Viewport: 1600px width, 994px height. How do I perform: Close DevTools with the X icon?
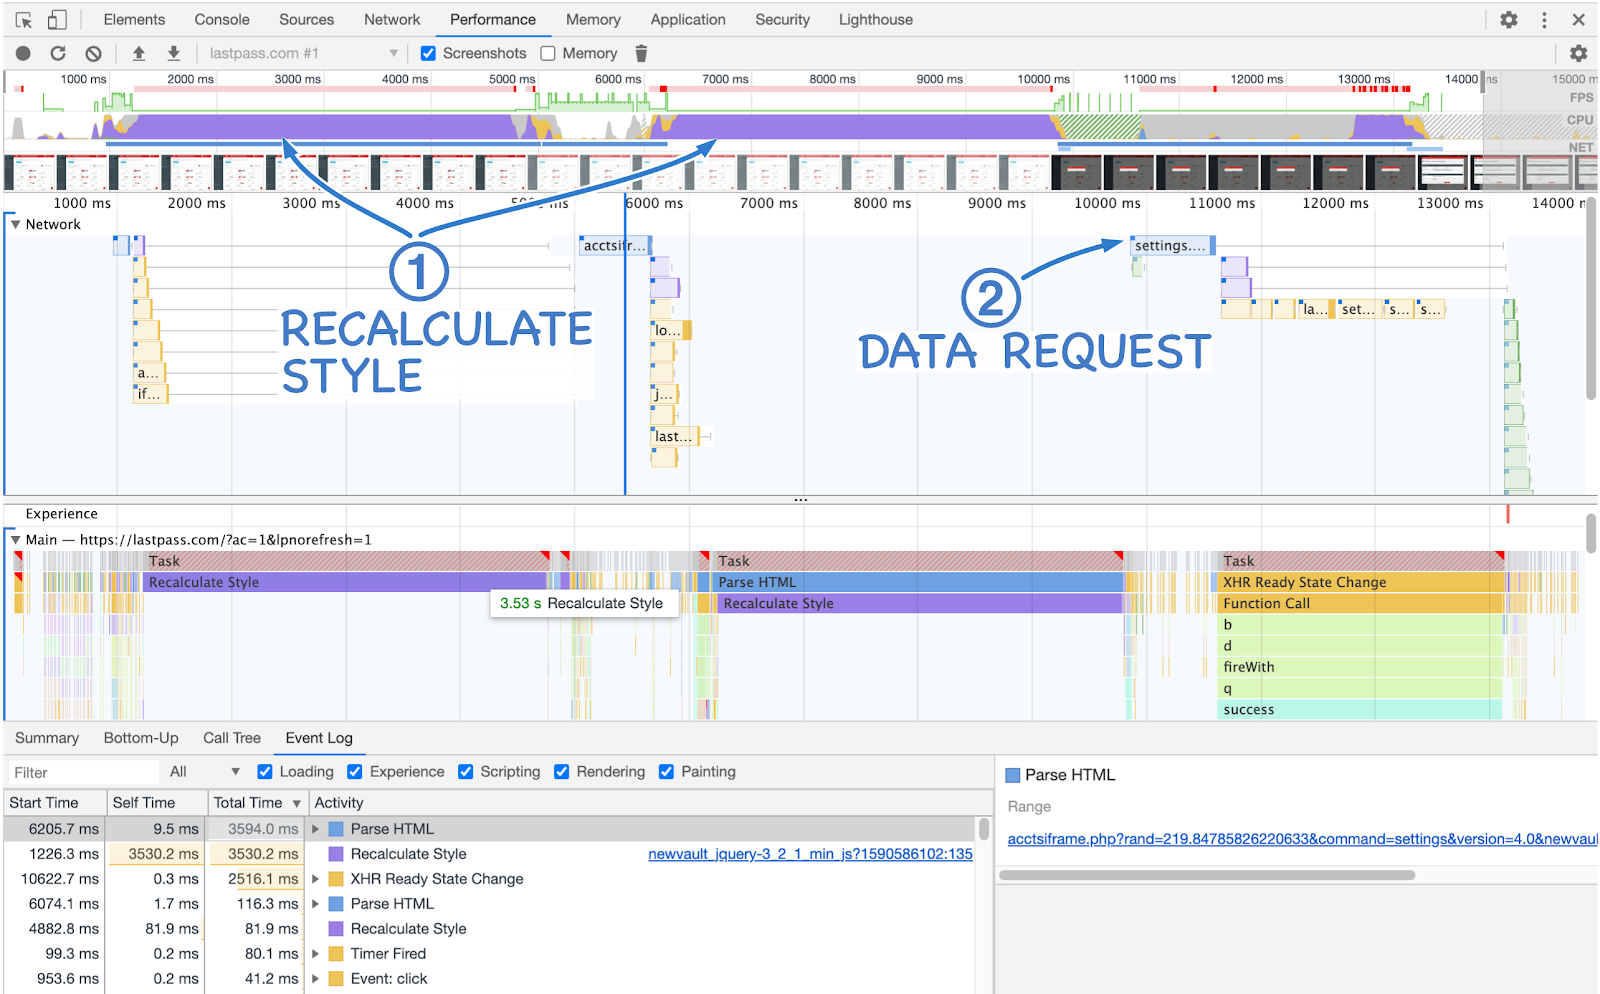(x=1579, y=20)
